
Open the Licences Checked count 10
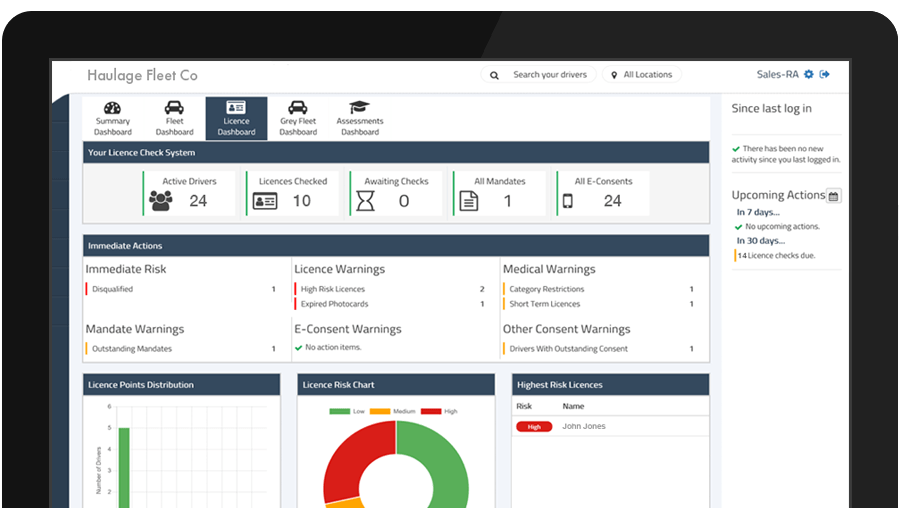click(301, 201)
